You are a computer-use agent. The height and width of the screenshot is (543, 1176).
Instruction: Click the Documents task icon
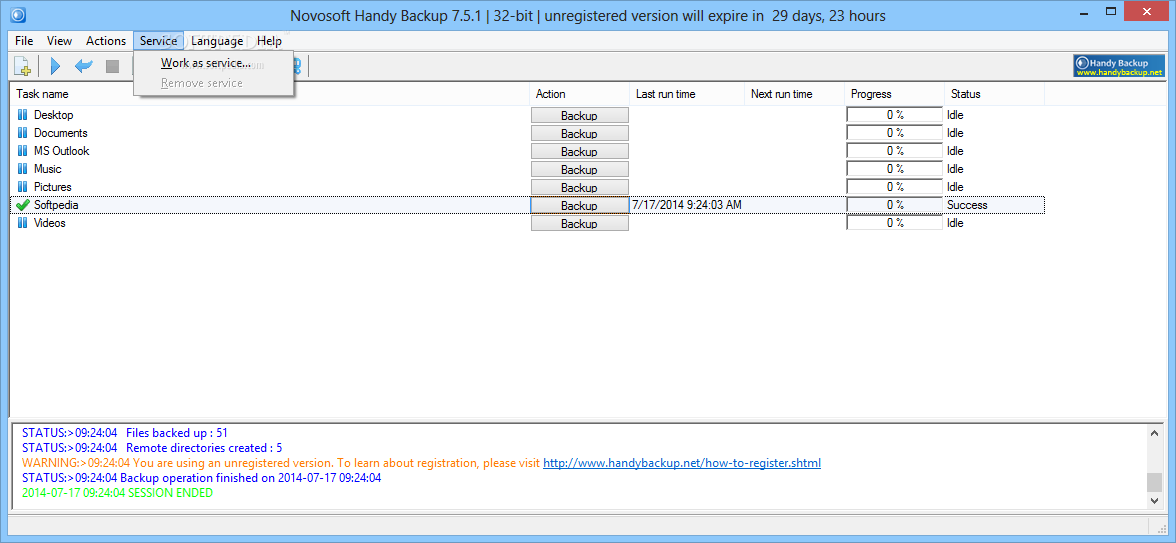click(22, 133)
